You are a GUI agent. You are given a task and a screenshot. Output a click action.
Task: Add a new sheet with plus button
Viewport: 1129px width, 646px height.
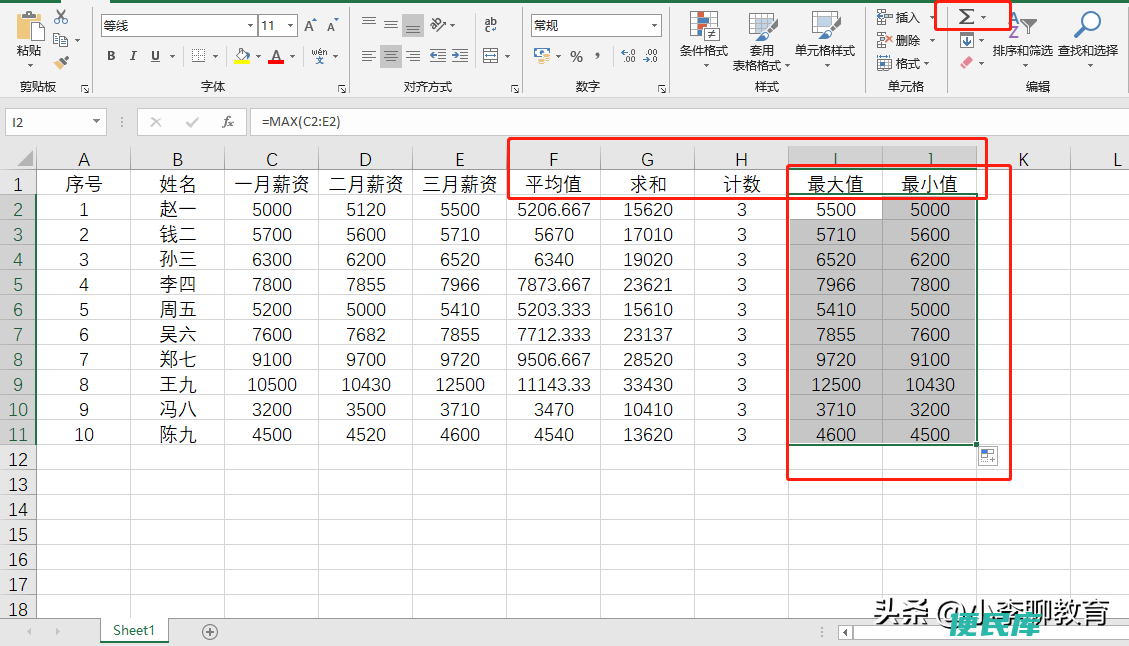pyautogui.click(x=210, y=632)
